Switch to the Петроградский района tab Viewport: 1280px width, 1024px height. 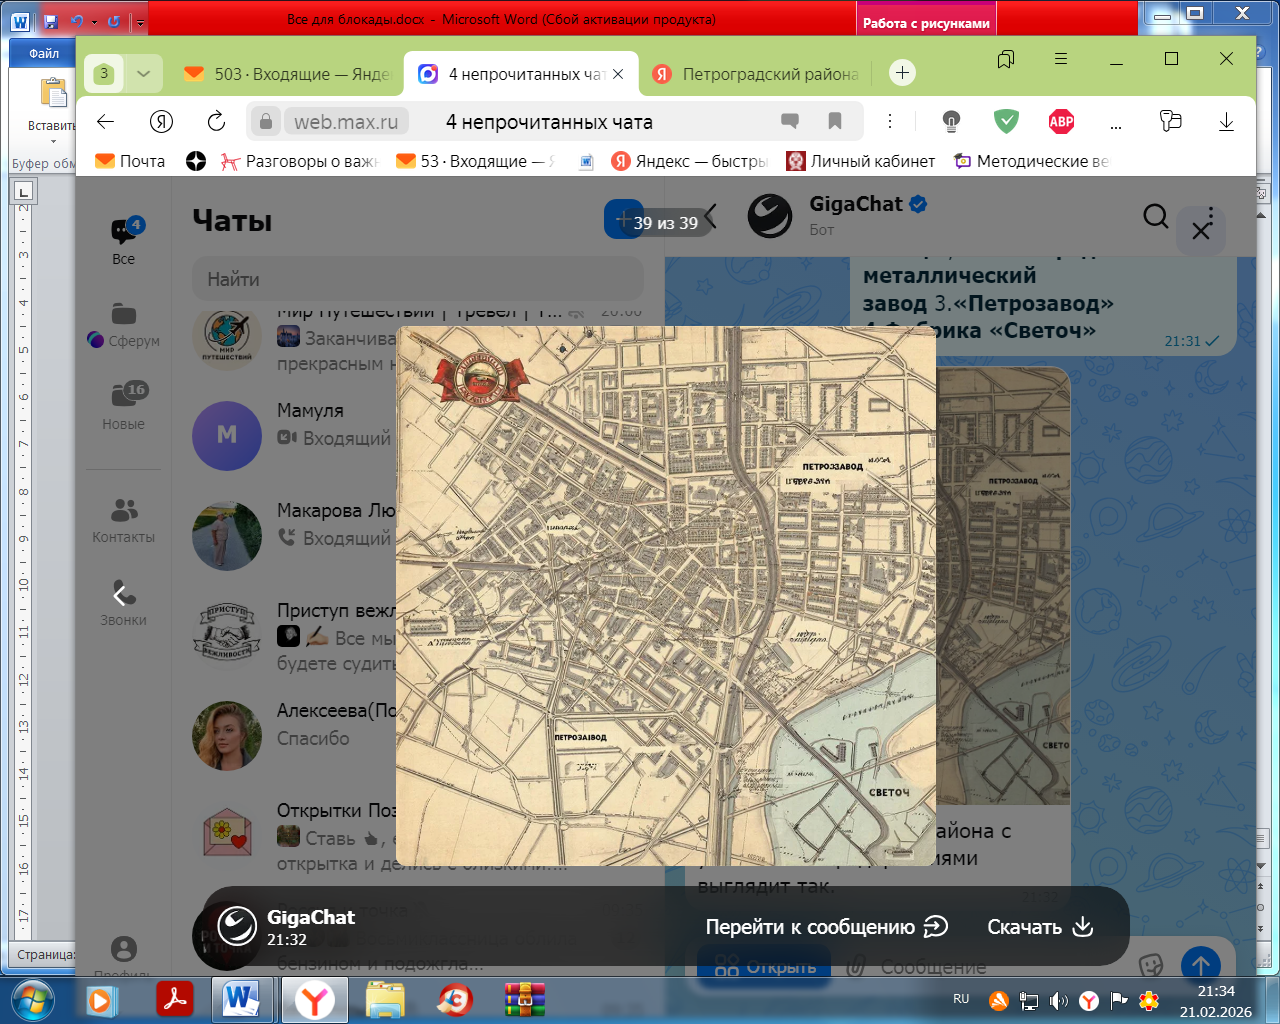pos(756,74)
